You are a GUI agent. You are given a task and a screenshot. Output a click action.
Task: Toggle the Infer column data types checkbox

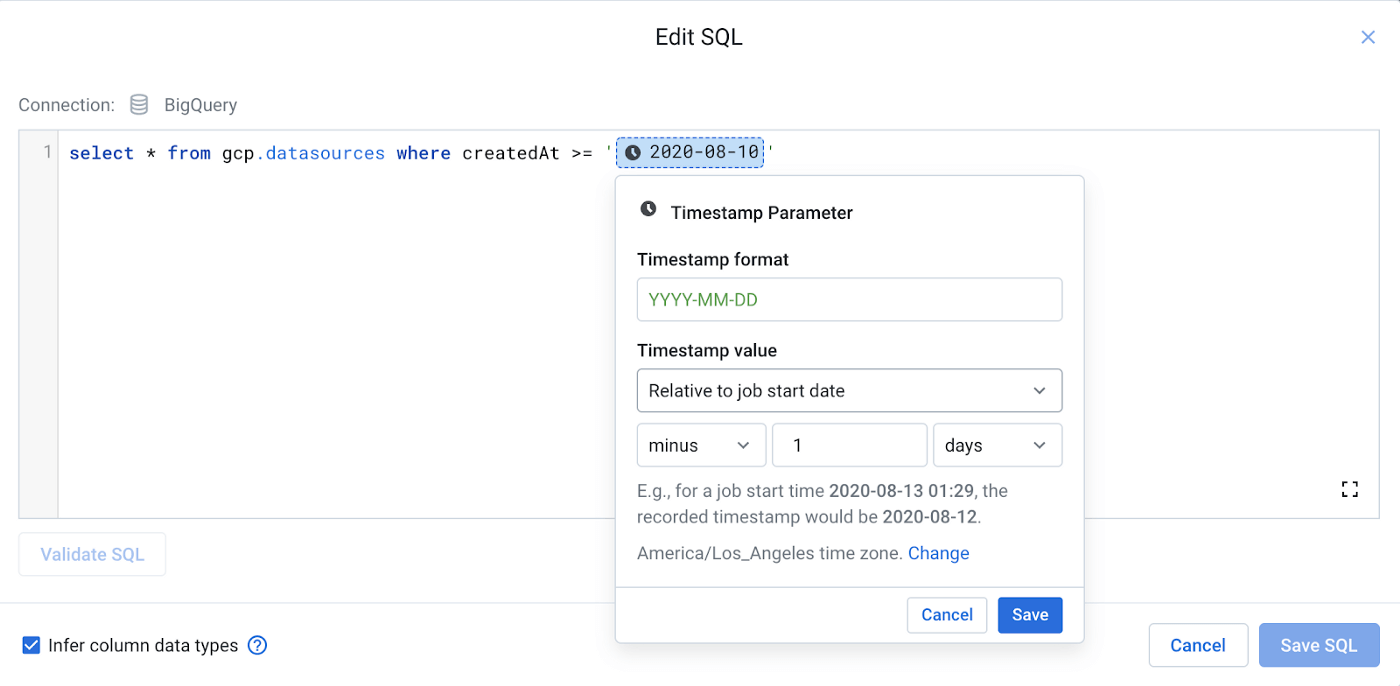31,645
